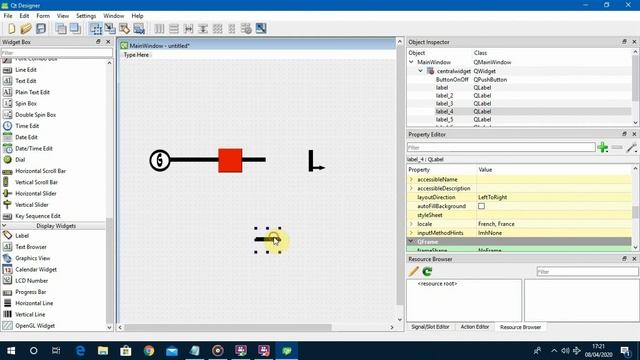This screenshot has height=360, width=640.
Task: Pick the LCD Number widget
Action: tap(31, 281)
